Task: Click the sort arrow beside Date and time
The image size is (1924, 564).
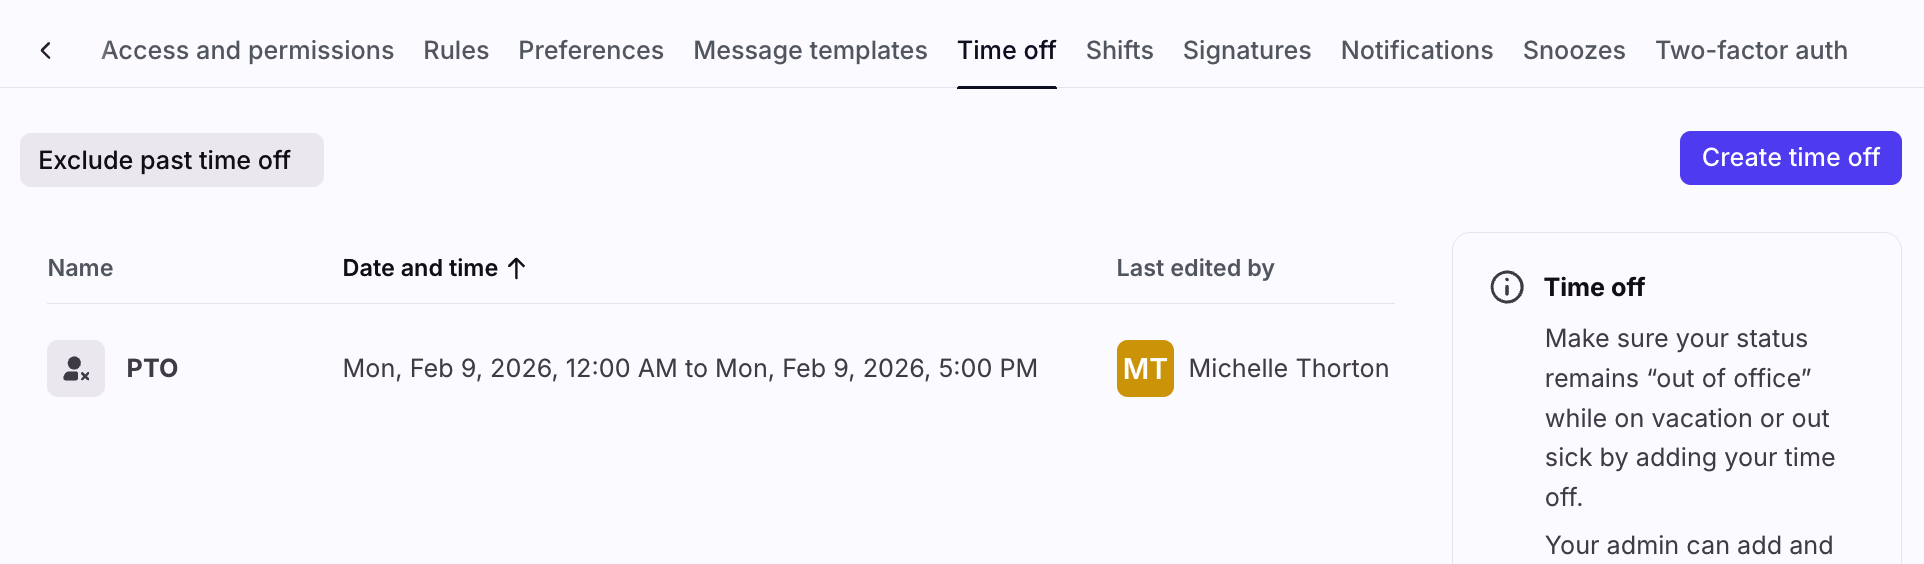Action: click(517, 268)
